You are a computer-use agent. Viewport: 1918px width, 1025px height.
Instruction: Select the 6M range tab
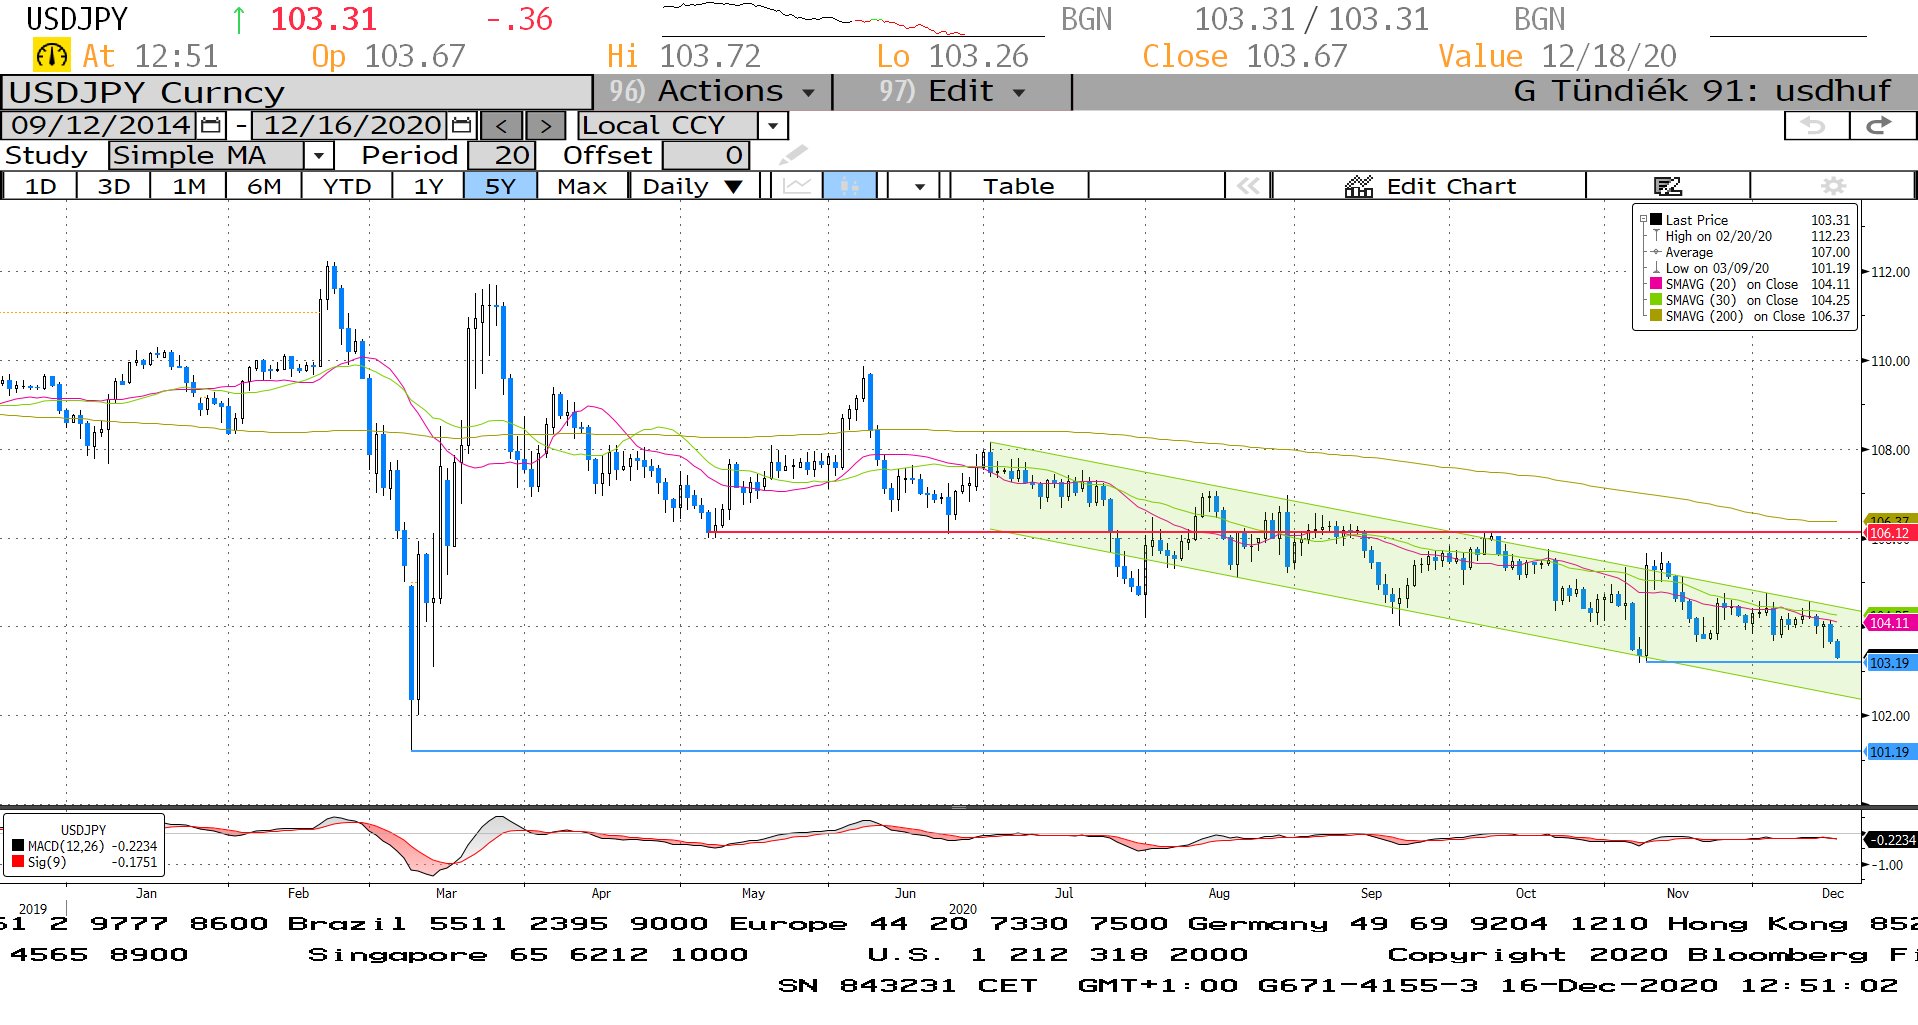pyautogui.click(x=264, y=186)
